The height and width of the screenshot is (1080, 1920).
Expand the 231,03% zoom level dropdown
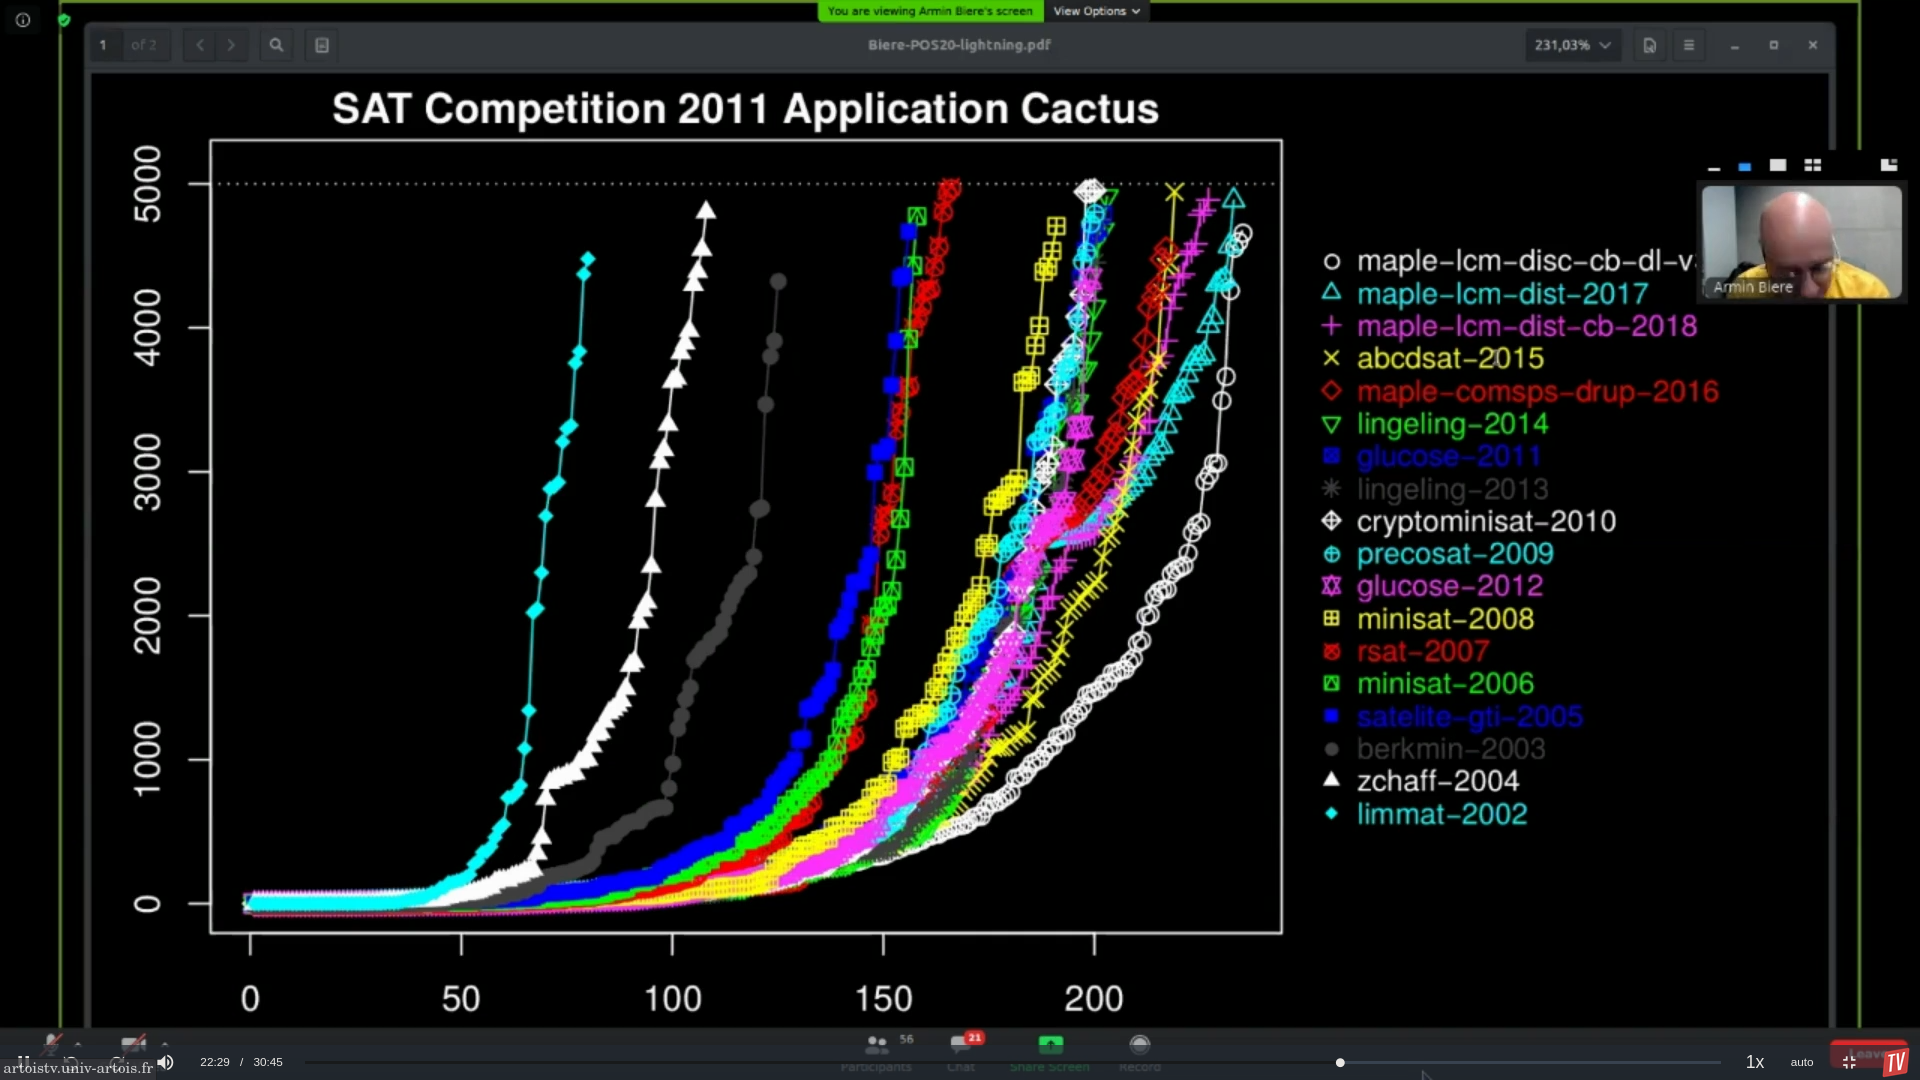(x=1573, y=45)
